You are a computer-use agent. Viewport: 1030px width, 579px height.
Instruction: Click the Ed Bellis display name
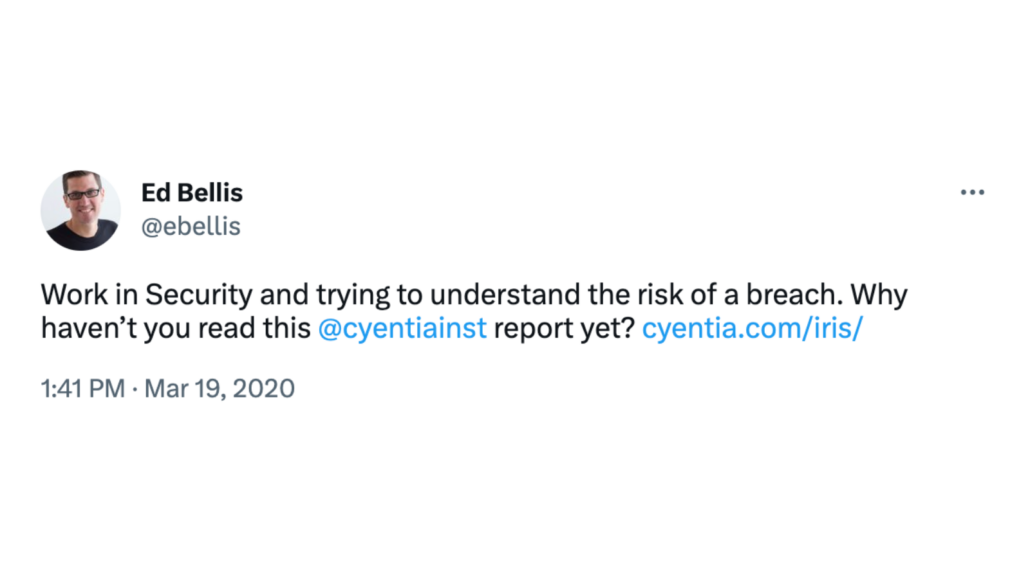pos(192,193)
